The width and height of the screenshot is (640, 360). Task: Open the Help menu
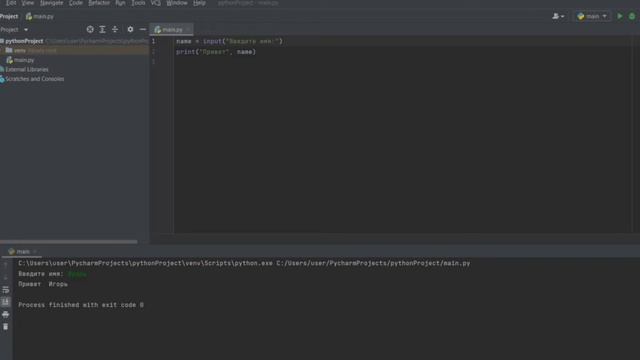(199, 3)
